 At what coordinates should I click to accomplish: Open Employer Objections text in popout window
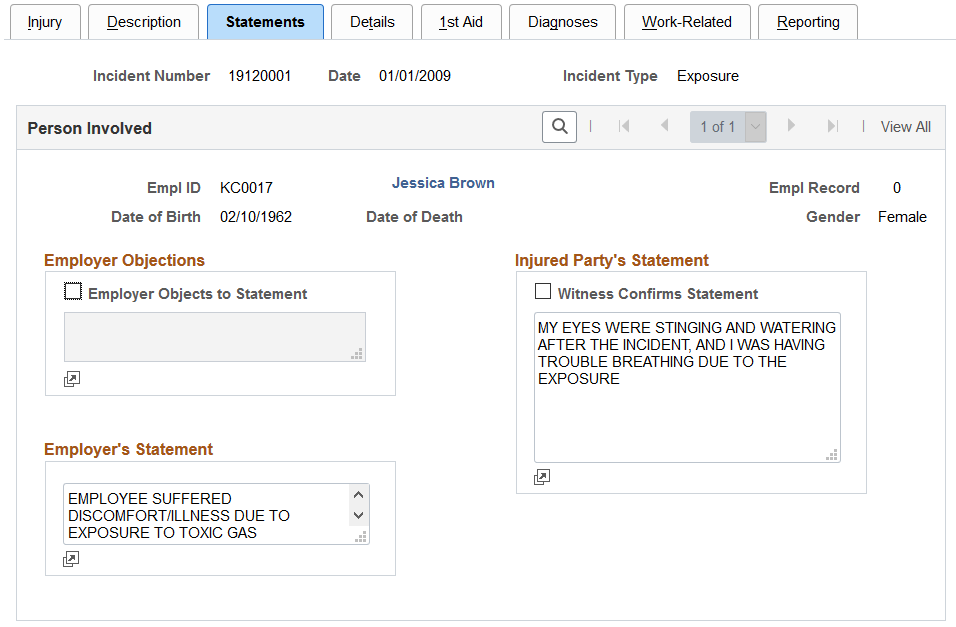coord(72,379)
